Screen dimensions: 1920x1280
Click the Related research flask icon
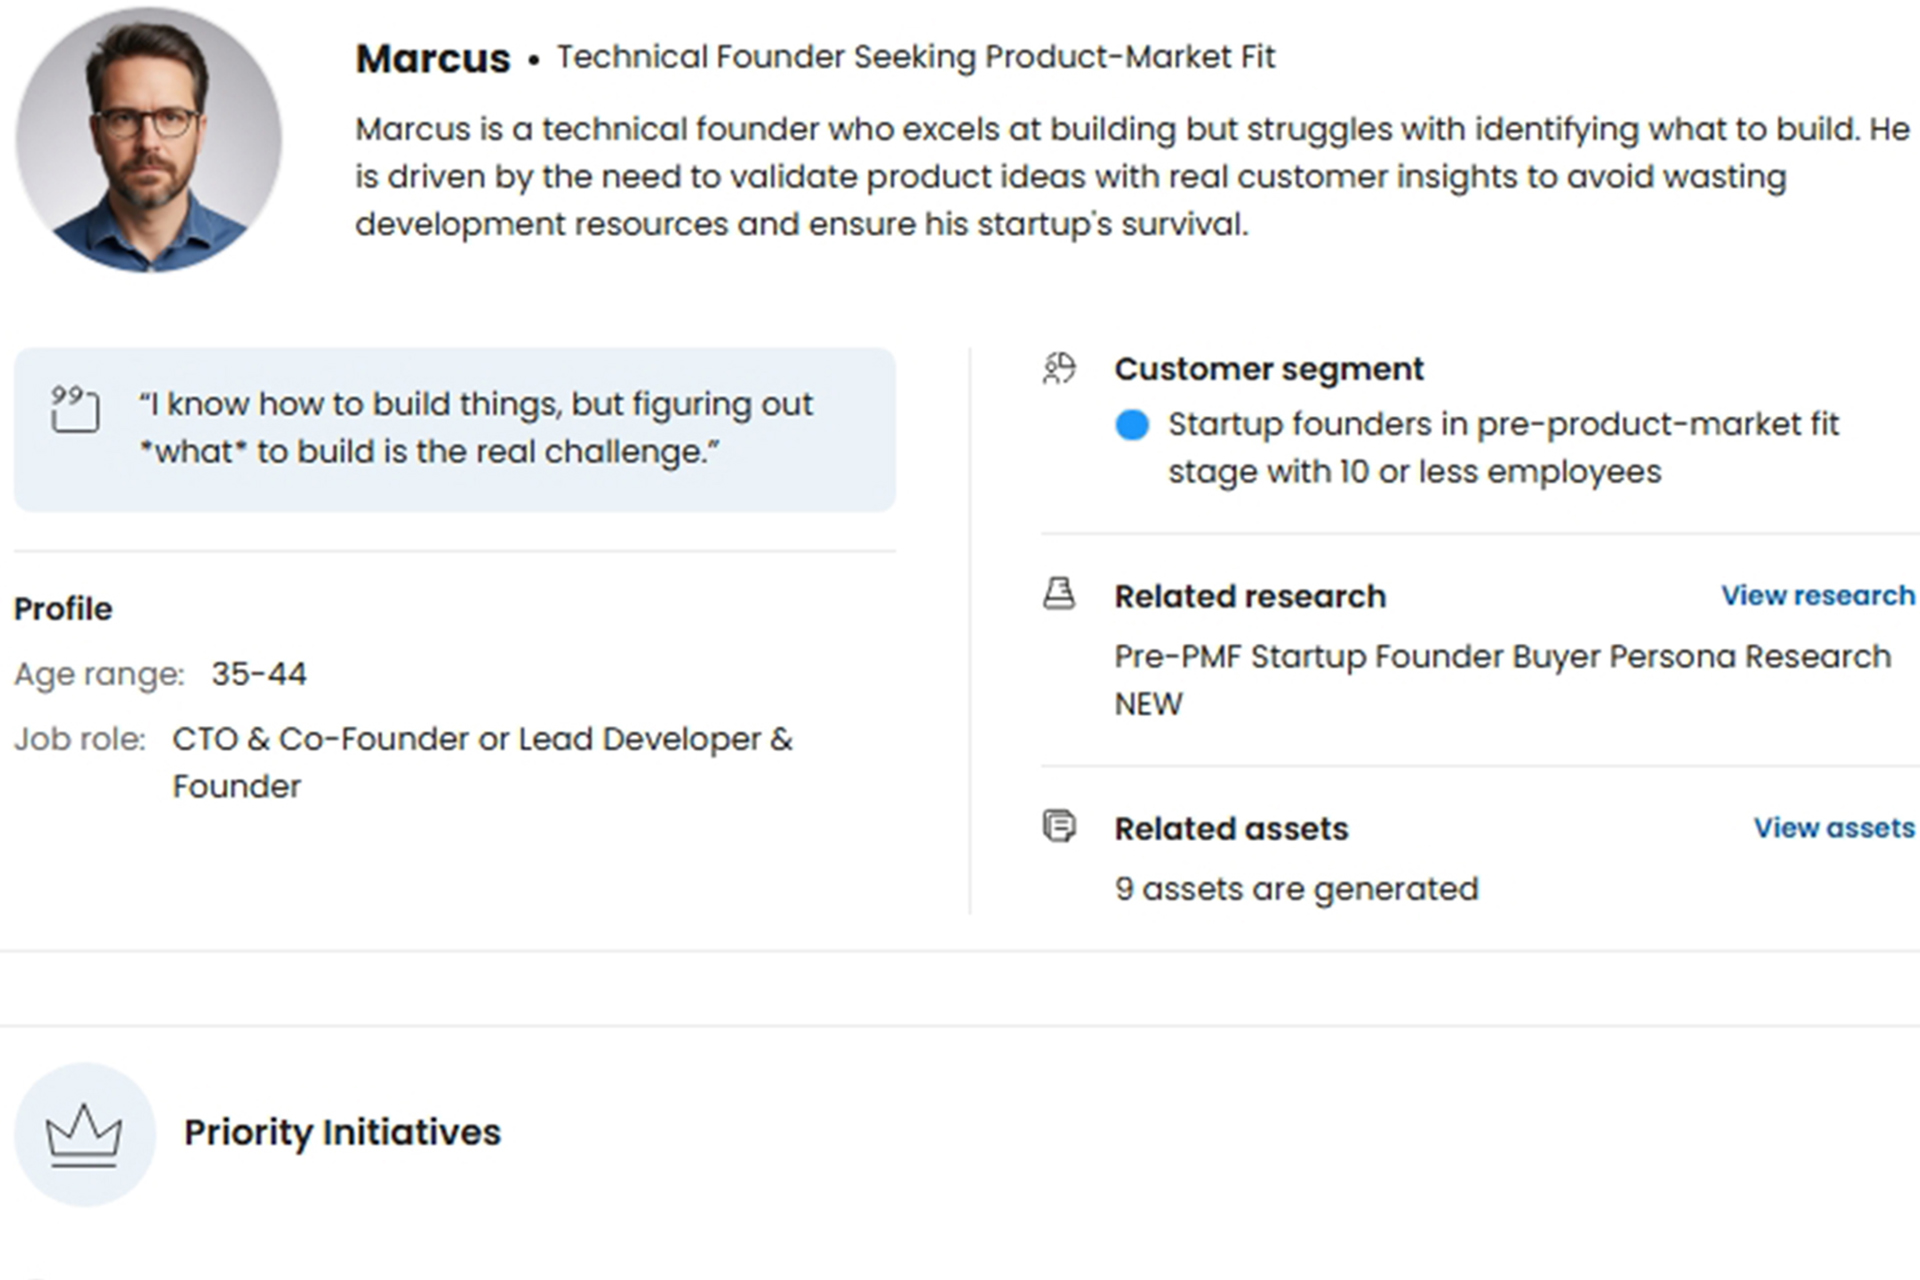point(1059,594)
